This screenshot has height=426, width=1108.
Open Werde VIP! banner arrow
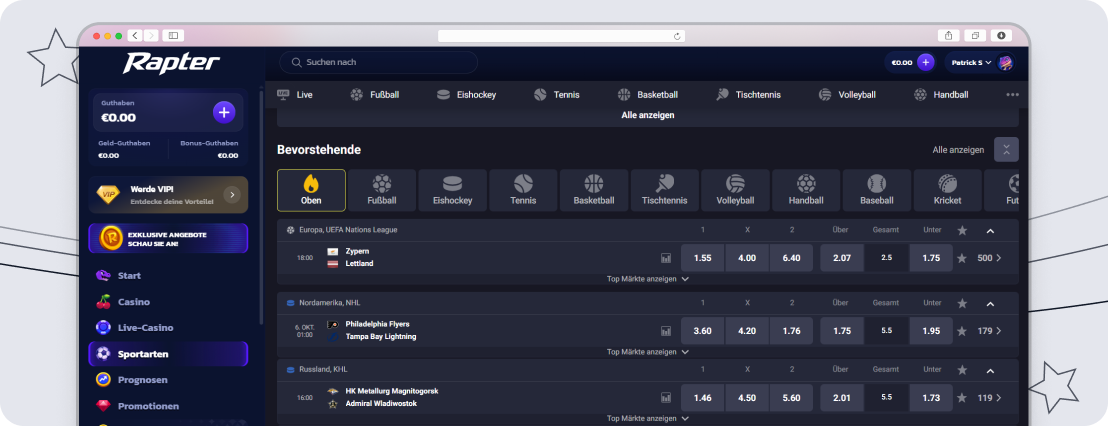coord(232,195)
